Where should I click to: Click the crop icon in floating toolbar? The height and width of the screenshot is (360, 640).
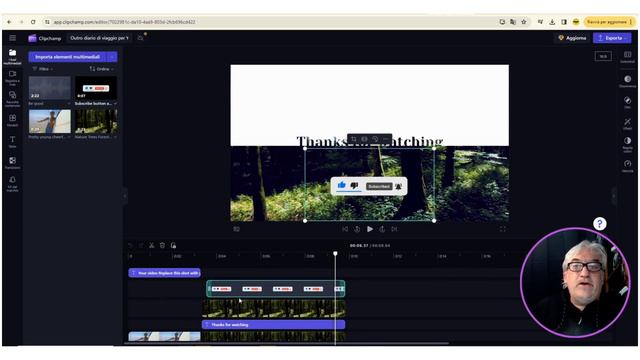pos(353,139)
